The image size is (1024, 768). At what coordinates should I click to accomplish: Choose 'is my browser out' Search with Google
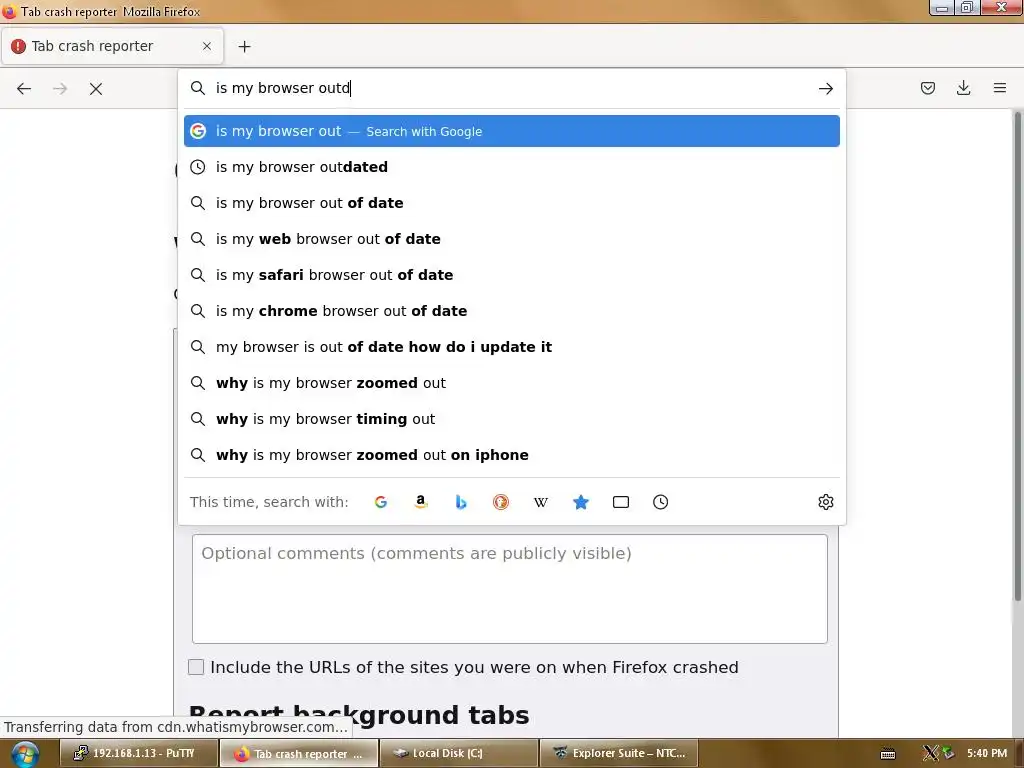click(511, 131)
